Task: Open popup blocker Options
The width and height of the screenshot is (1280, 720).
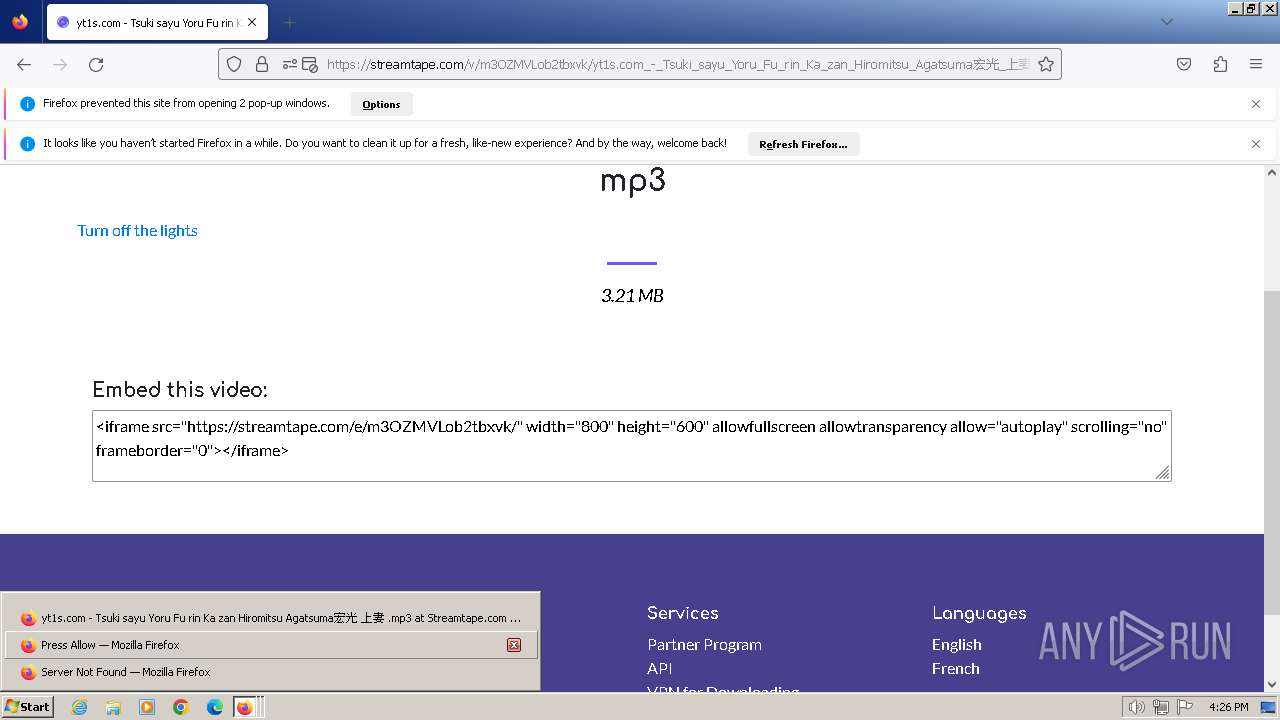Action: [381, 104]
